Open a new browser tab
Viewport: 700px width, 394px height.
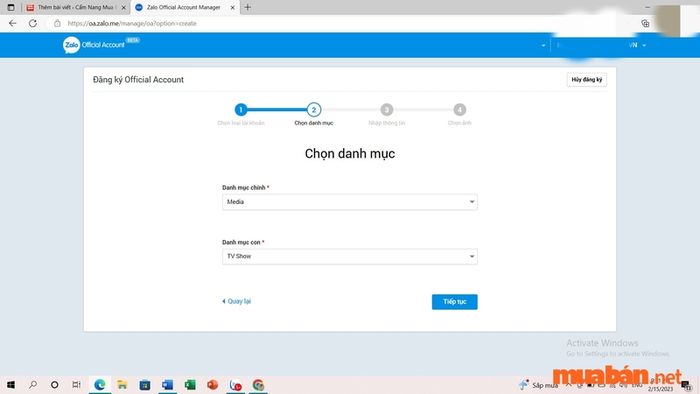click(248, 7)
